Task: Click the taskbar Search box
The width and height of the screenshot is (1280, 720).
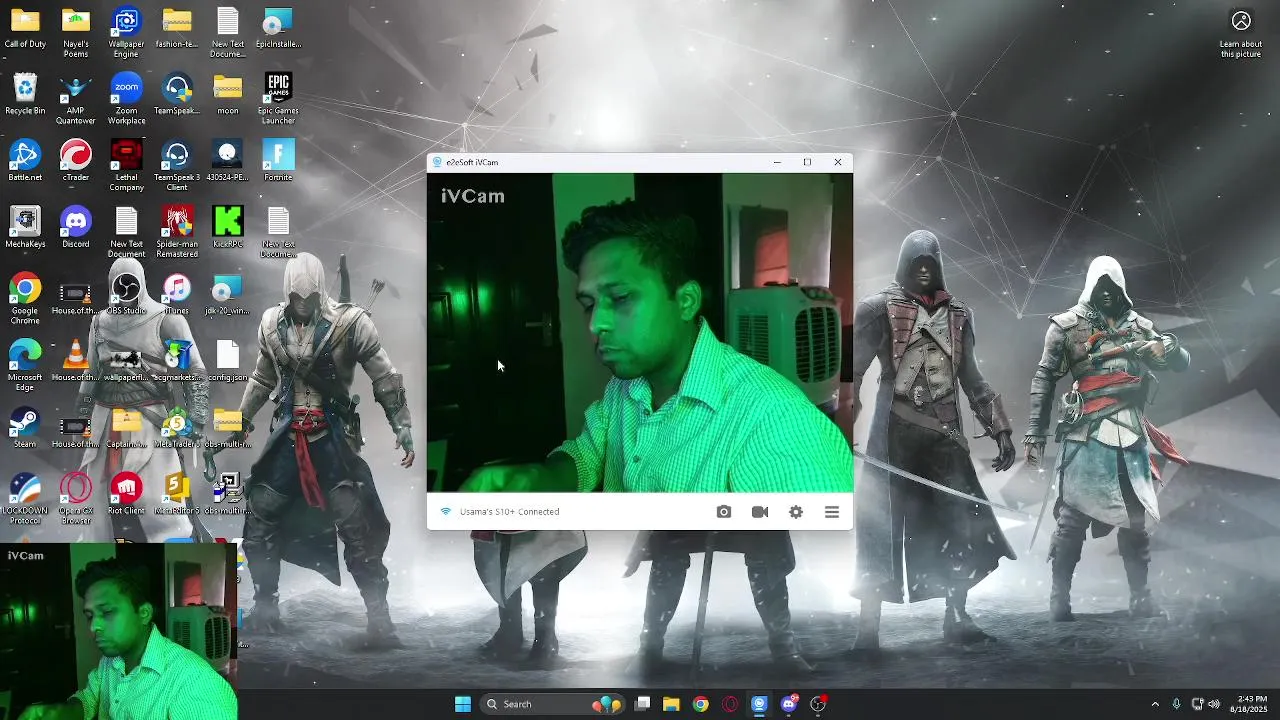Action: click(552, 704)
